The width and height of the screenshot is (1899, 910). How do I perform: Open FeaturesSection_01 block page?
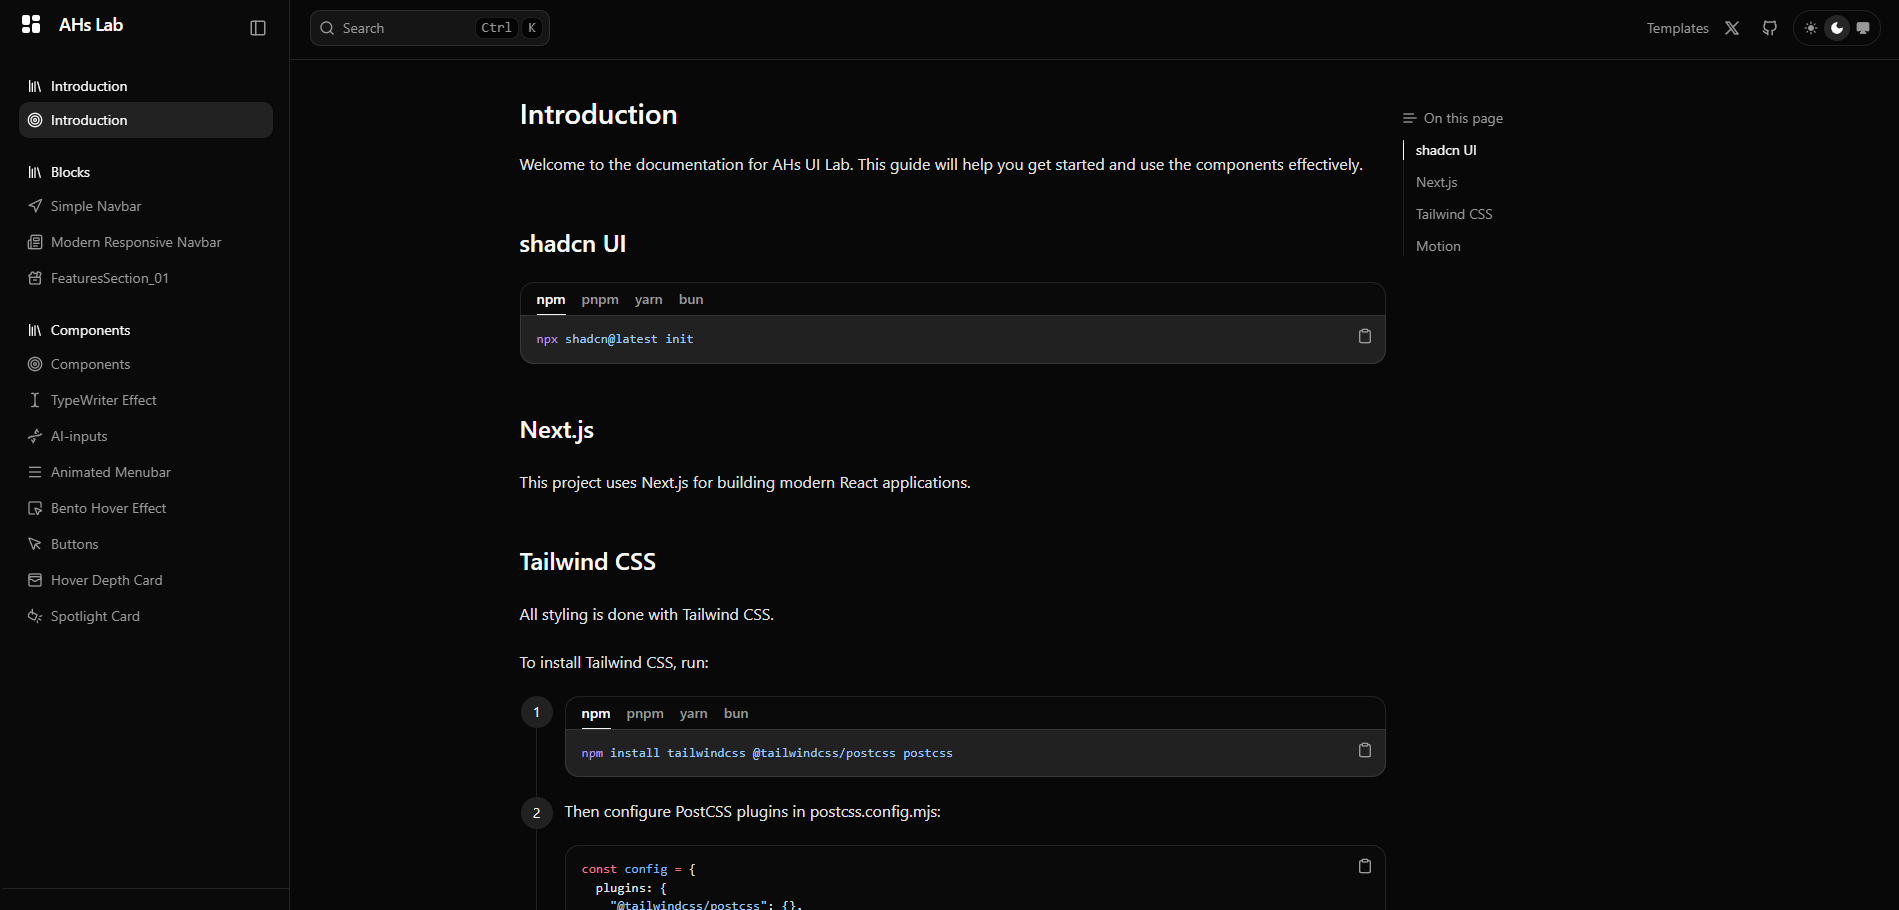(146, 278)
